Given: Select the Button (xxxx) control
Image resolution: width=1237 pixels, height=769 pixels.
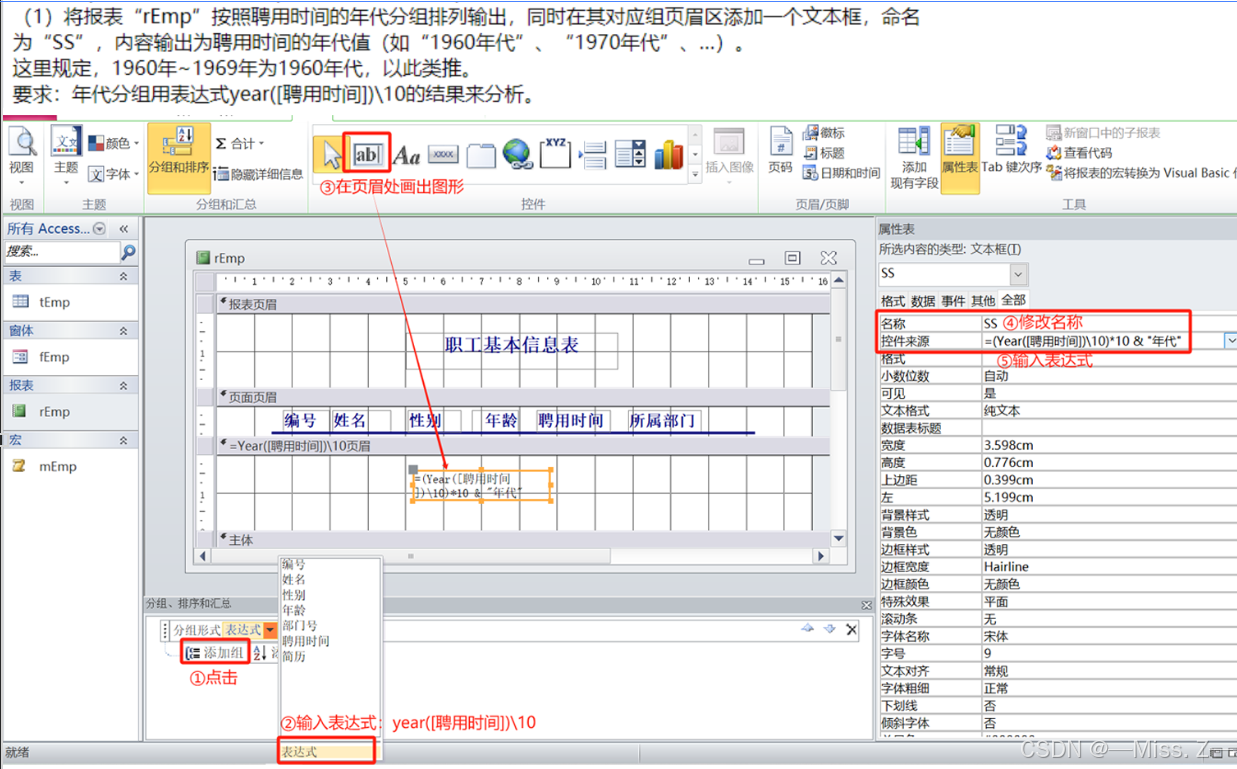Looking at the screenshot, I should click(443, 154).
